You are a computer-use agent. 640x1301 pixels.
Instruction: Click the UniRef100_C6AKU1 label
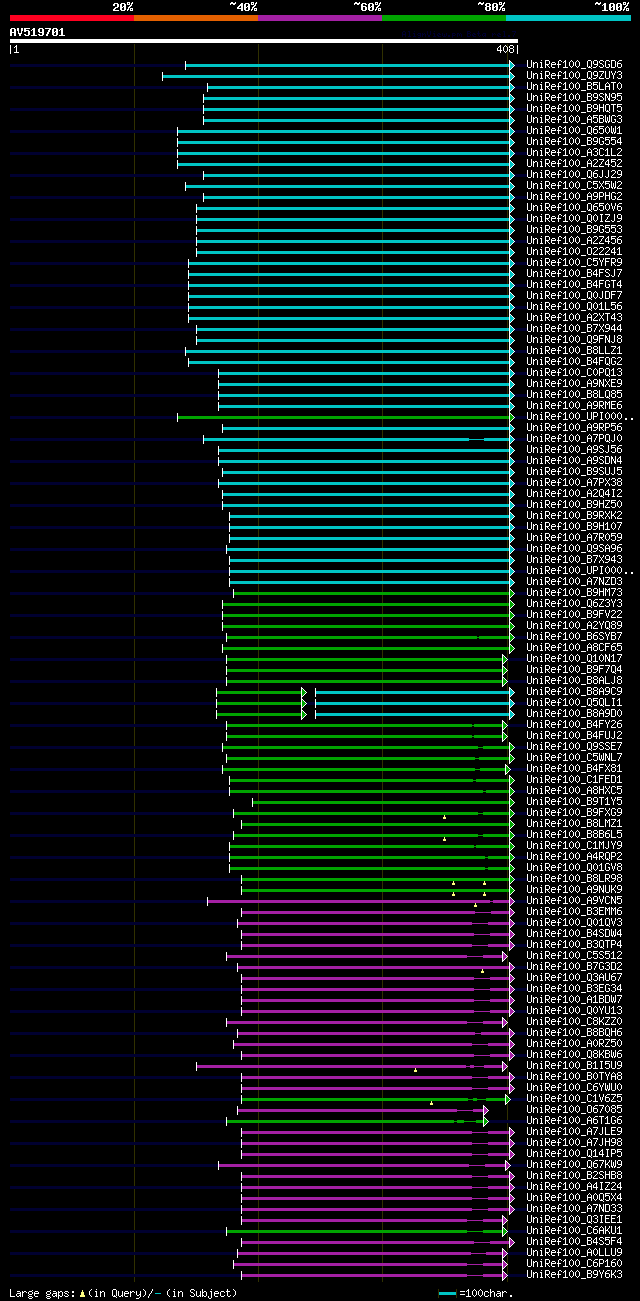(574, 1231)
